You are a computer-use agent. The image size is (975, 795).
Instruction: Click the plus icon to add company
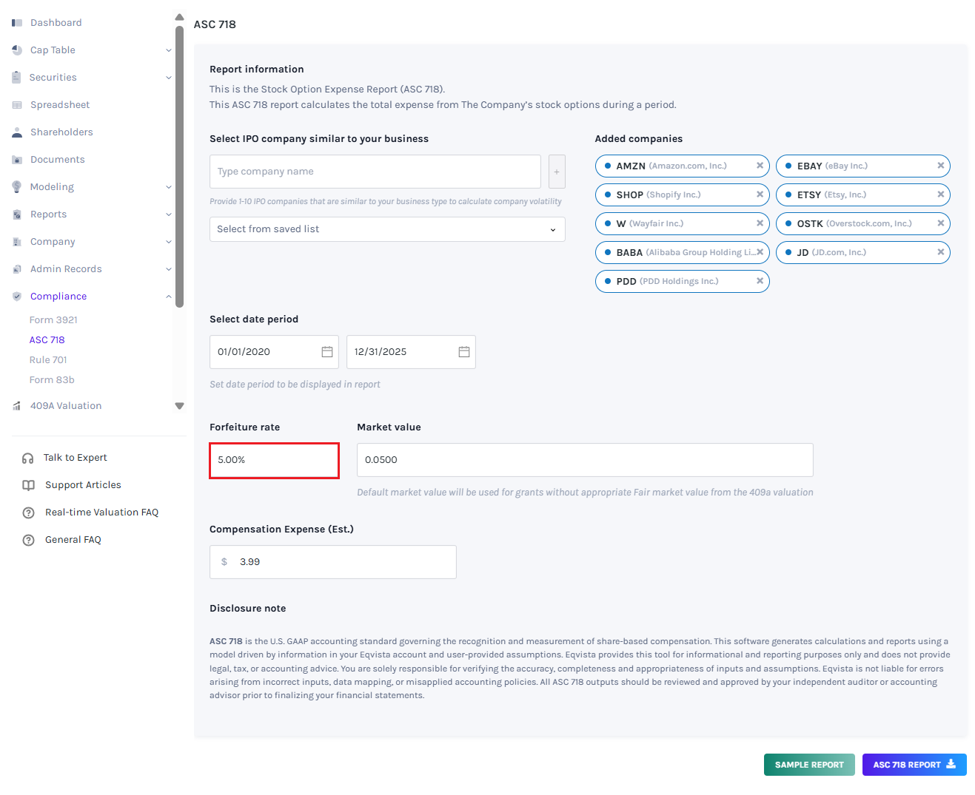click(x=557, y=172)
